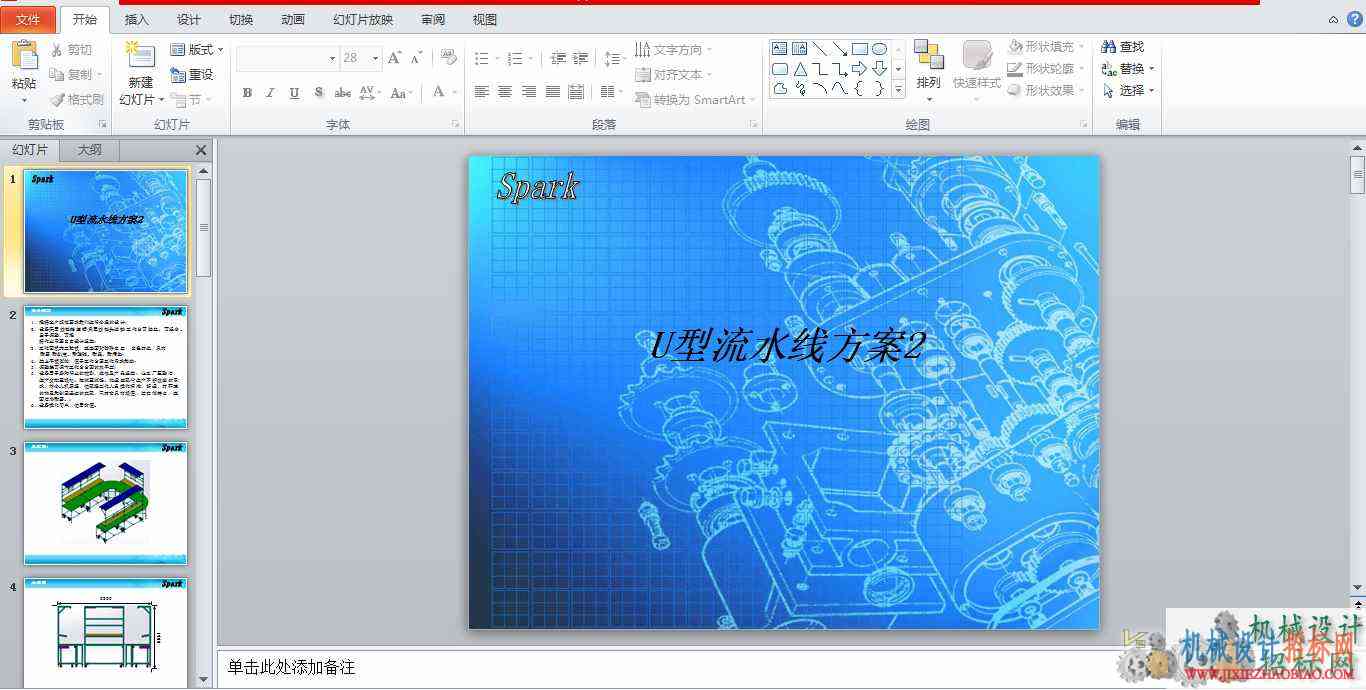Open the Font dialog launcher
This screenshot has height=690, width=1366.
tap(456, 125)
